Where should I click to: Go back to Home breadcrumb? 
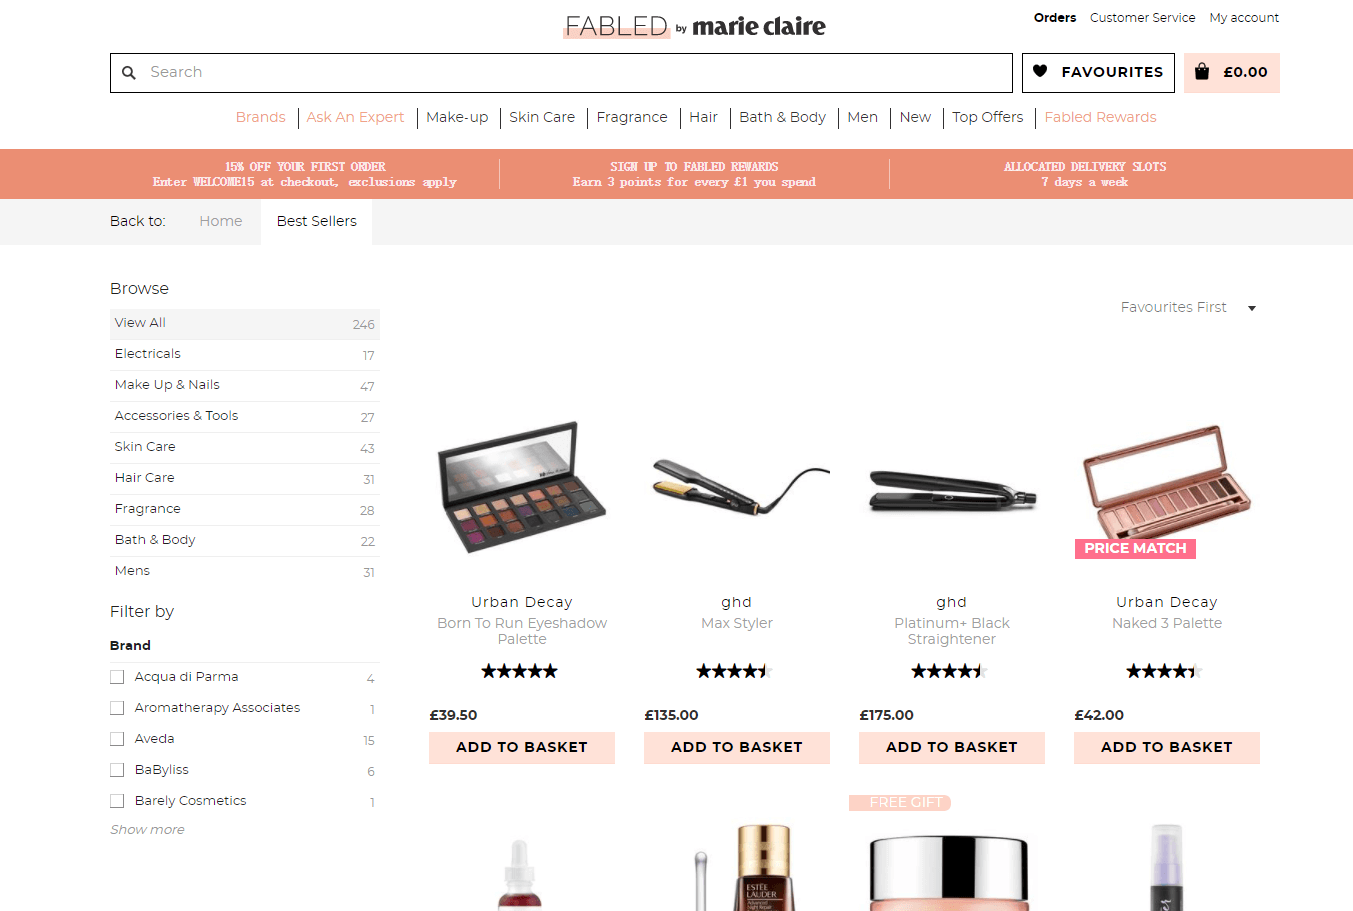(x=220, y=221)
